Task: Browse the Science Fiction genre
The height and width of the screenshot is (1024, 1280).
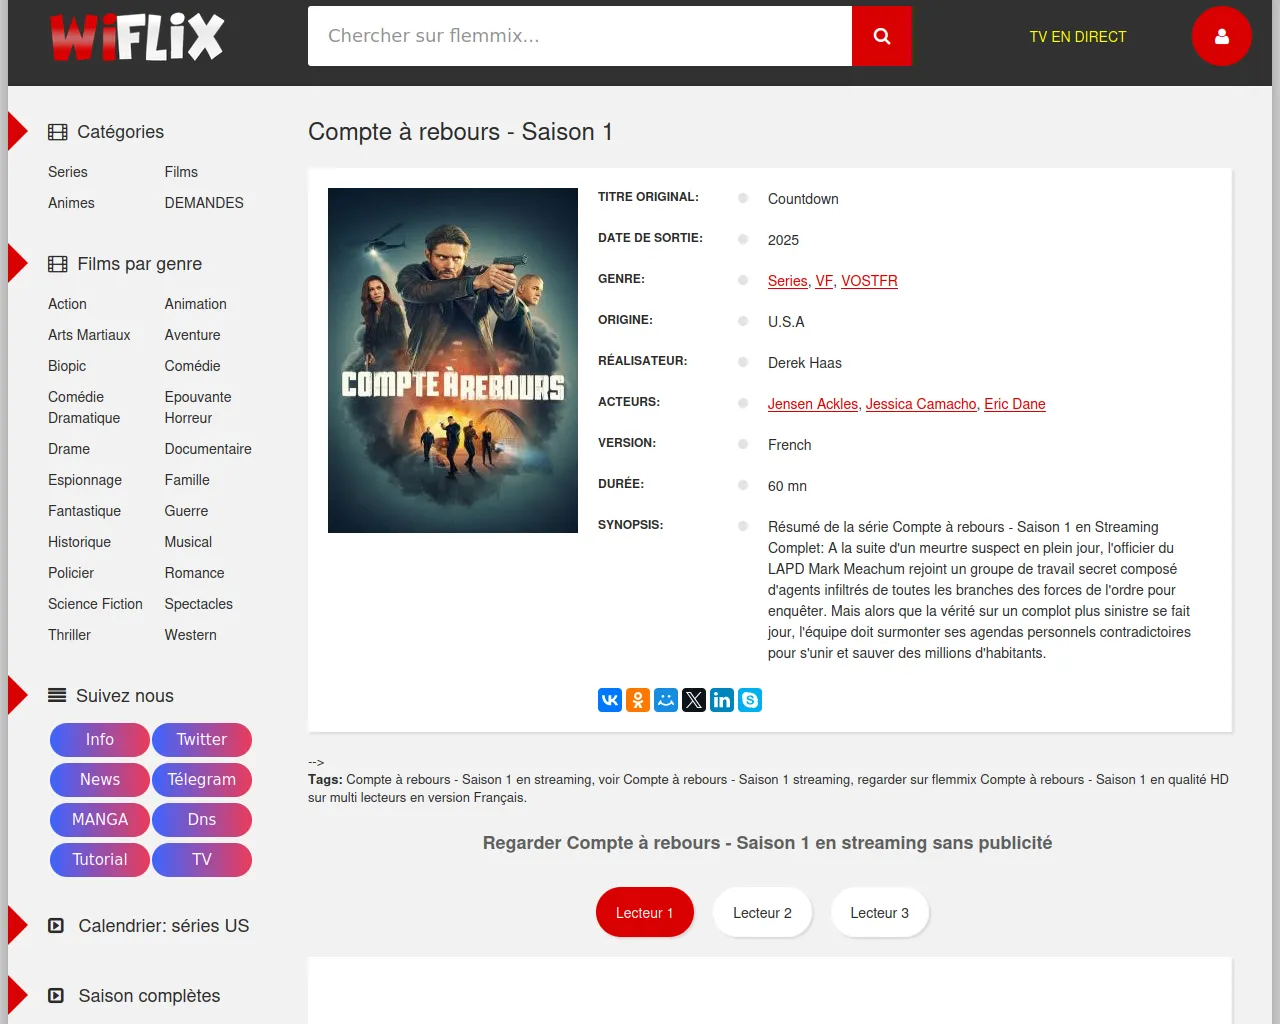Action: pos(95,604)
